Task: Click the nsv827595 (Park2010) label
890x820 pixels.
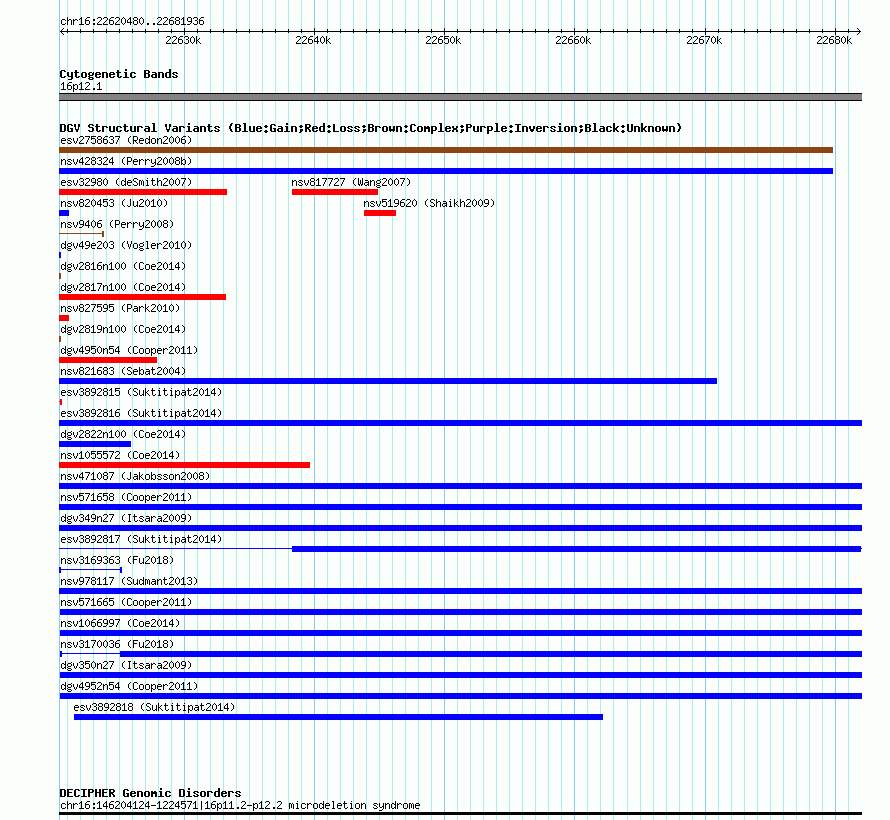Action: [120, 308]
